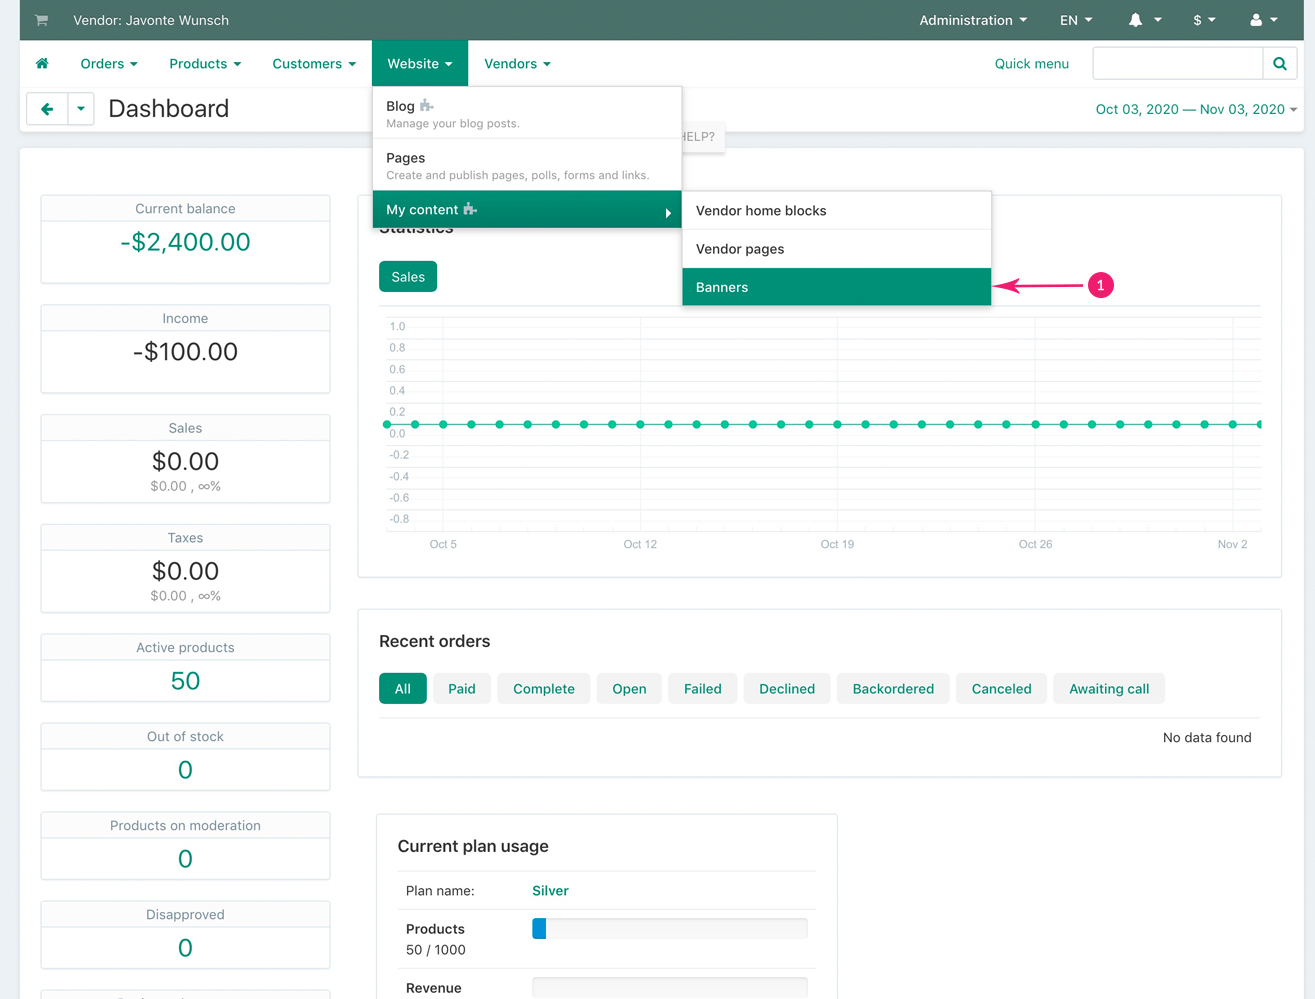Go to home via the house icon
Viewport: 1315px width, 999px height.
pos(42,63)
